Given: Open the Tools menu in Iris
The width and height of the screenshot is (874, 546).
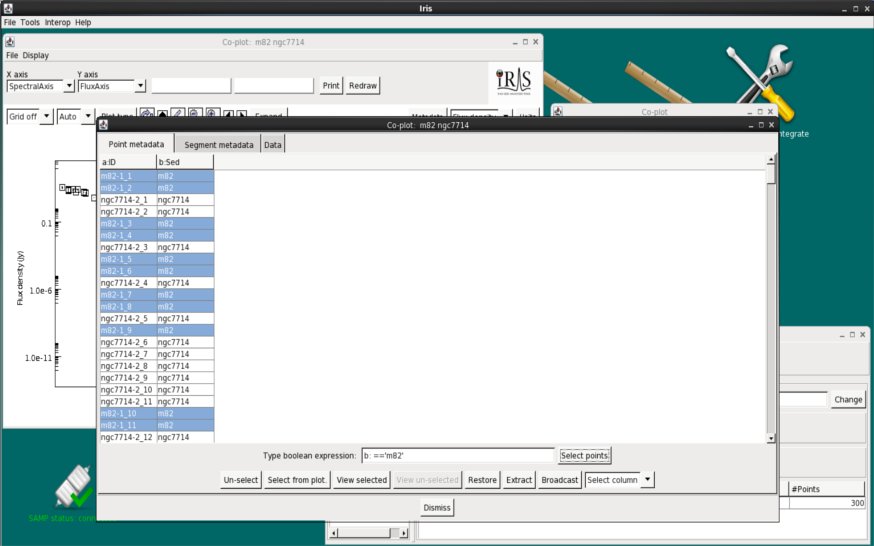Looking at the screenshot, I should tap(30, 22).
